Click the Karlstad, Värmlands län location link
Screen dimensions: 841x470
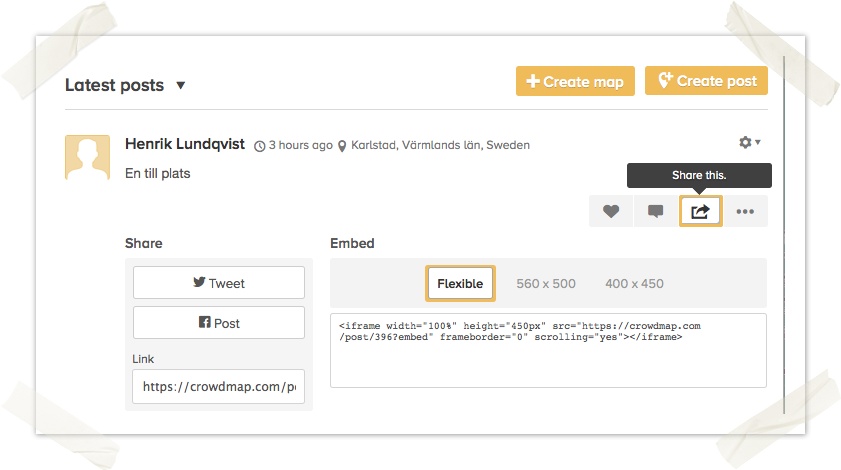coord(440,145)
